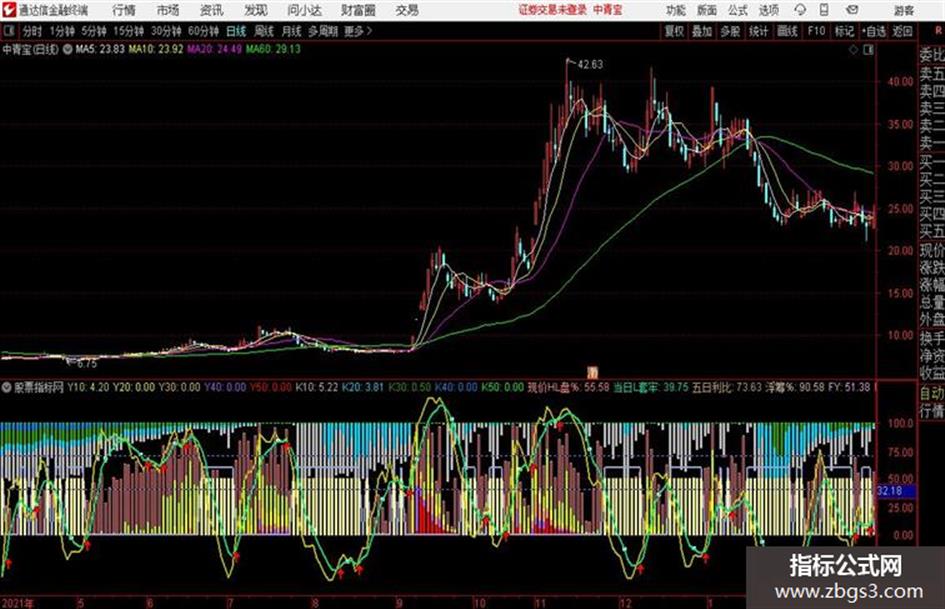
Task: Click the 五日利比: 73.63 value
Action: pos(727,387)
